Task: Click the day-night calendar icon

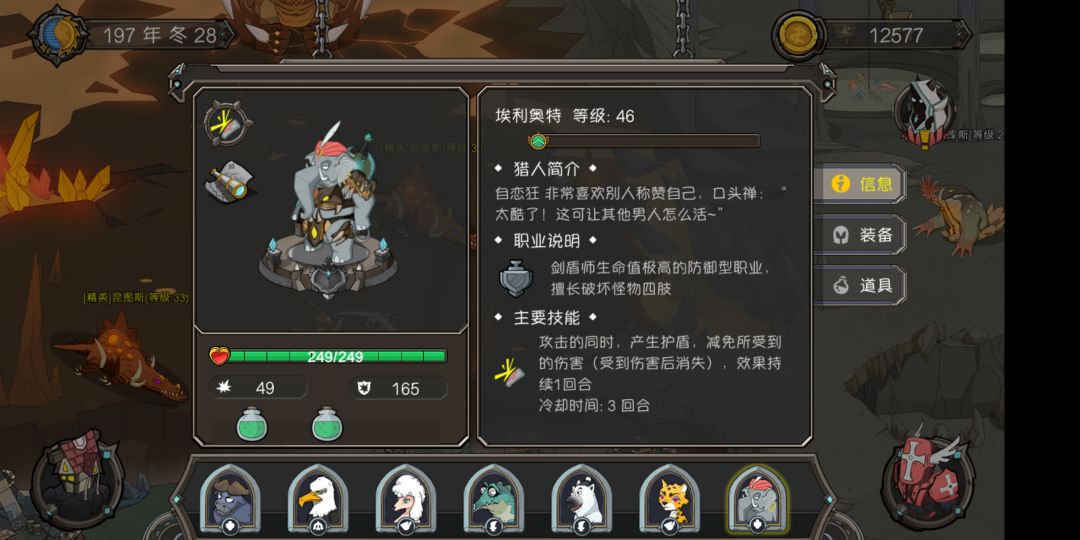Action: coord(58,35)
